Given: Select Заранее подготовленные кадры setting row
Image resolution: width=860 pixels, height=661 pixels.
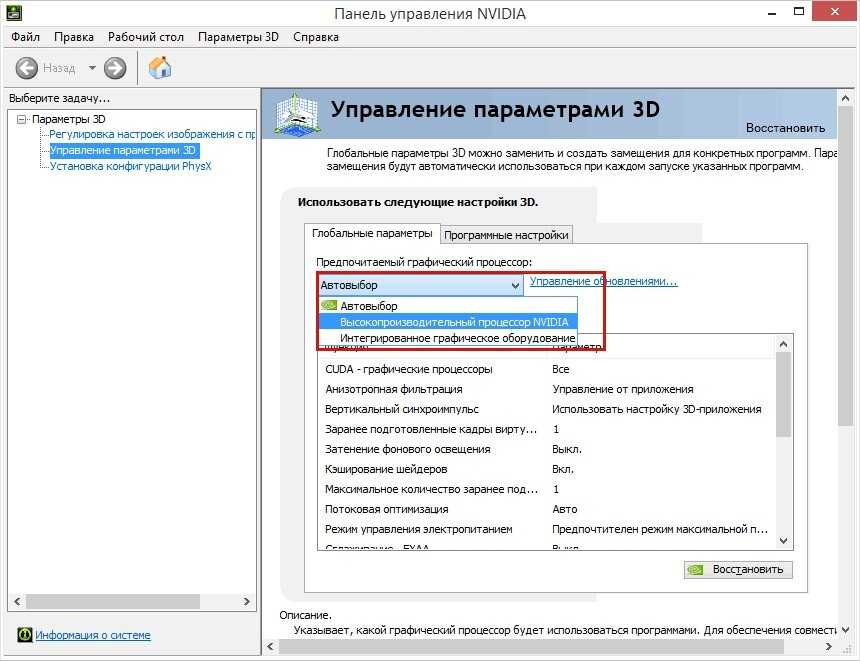Looking at the screenshot, I should point(547,429).
